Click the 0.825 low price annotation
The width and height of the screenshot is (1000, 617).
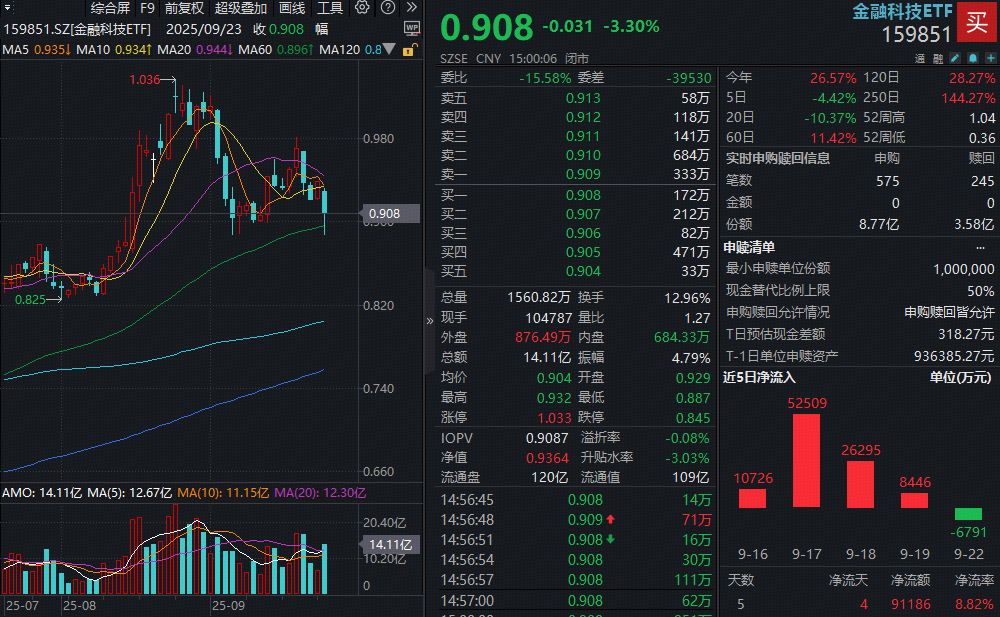coord(30,300)
